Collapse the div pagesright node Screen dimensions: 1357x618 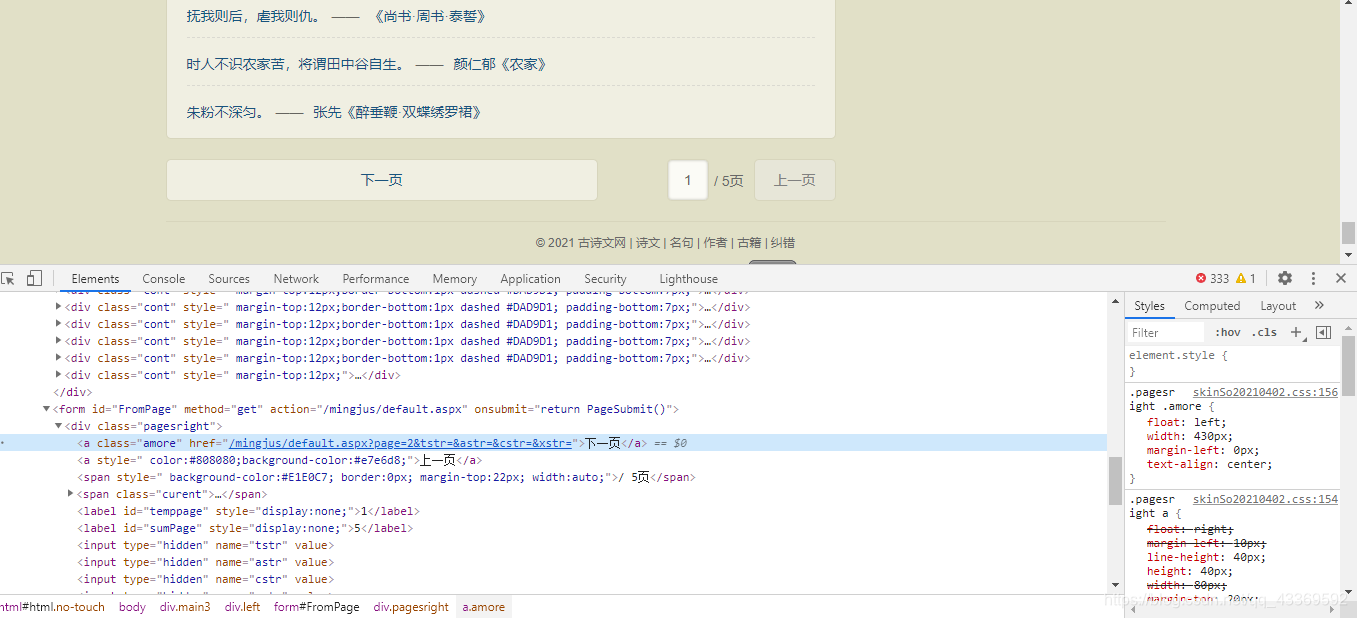pyautogui.click(x=59, y=426)
